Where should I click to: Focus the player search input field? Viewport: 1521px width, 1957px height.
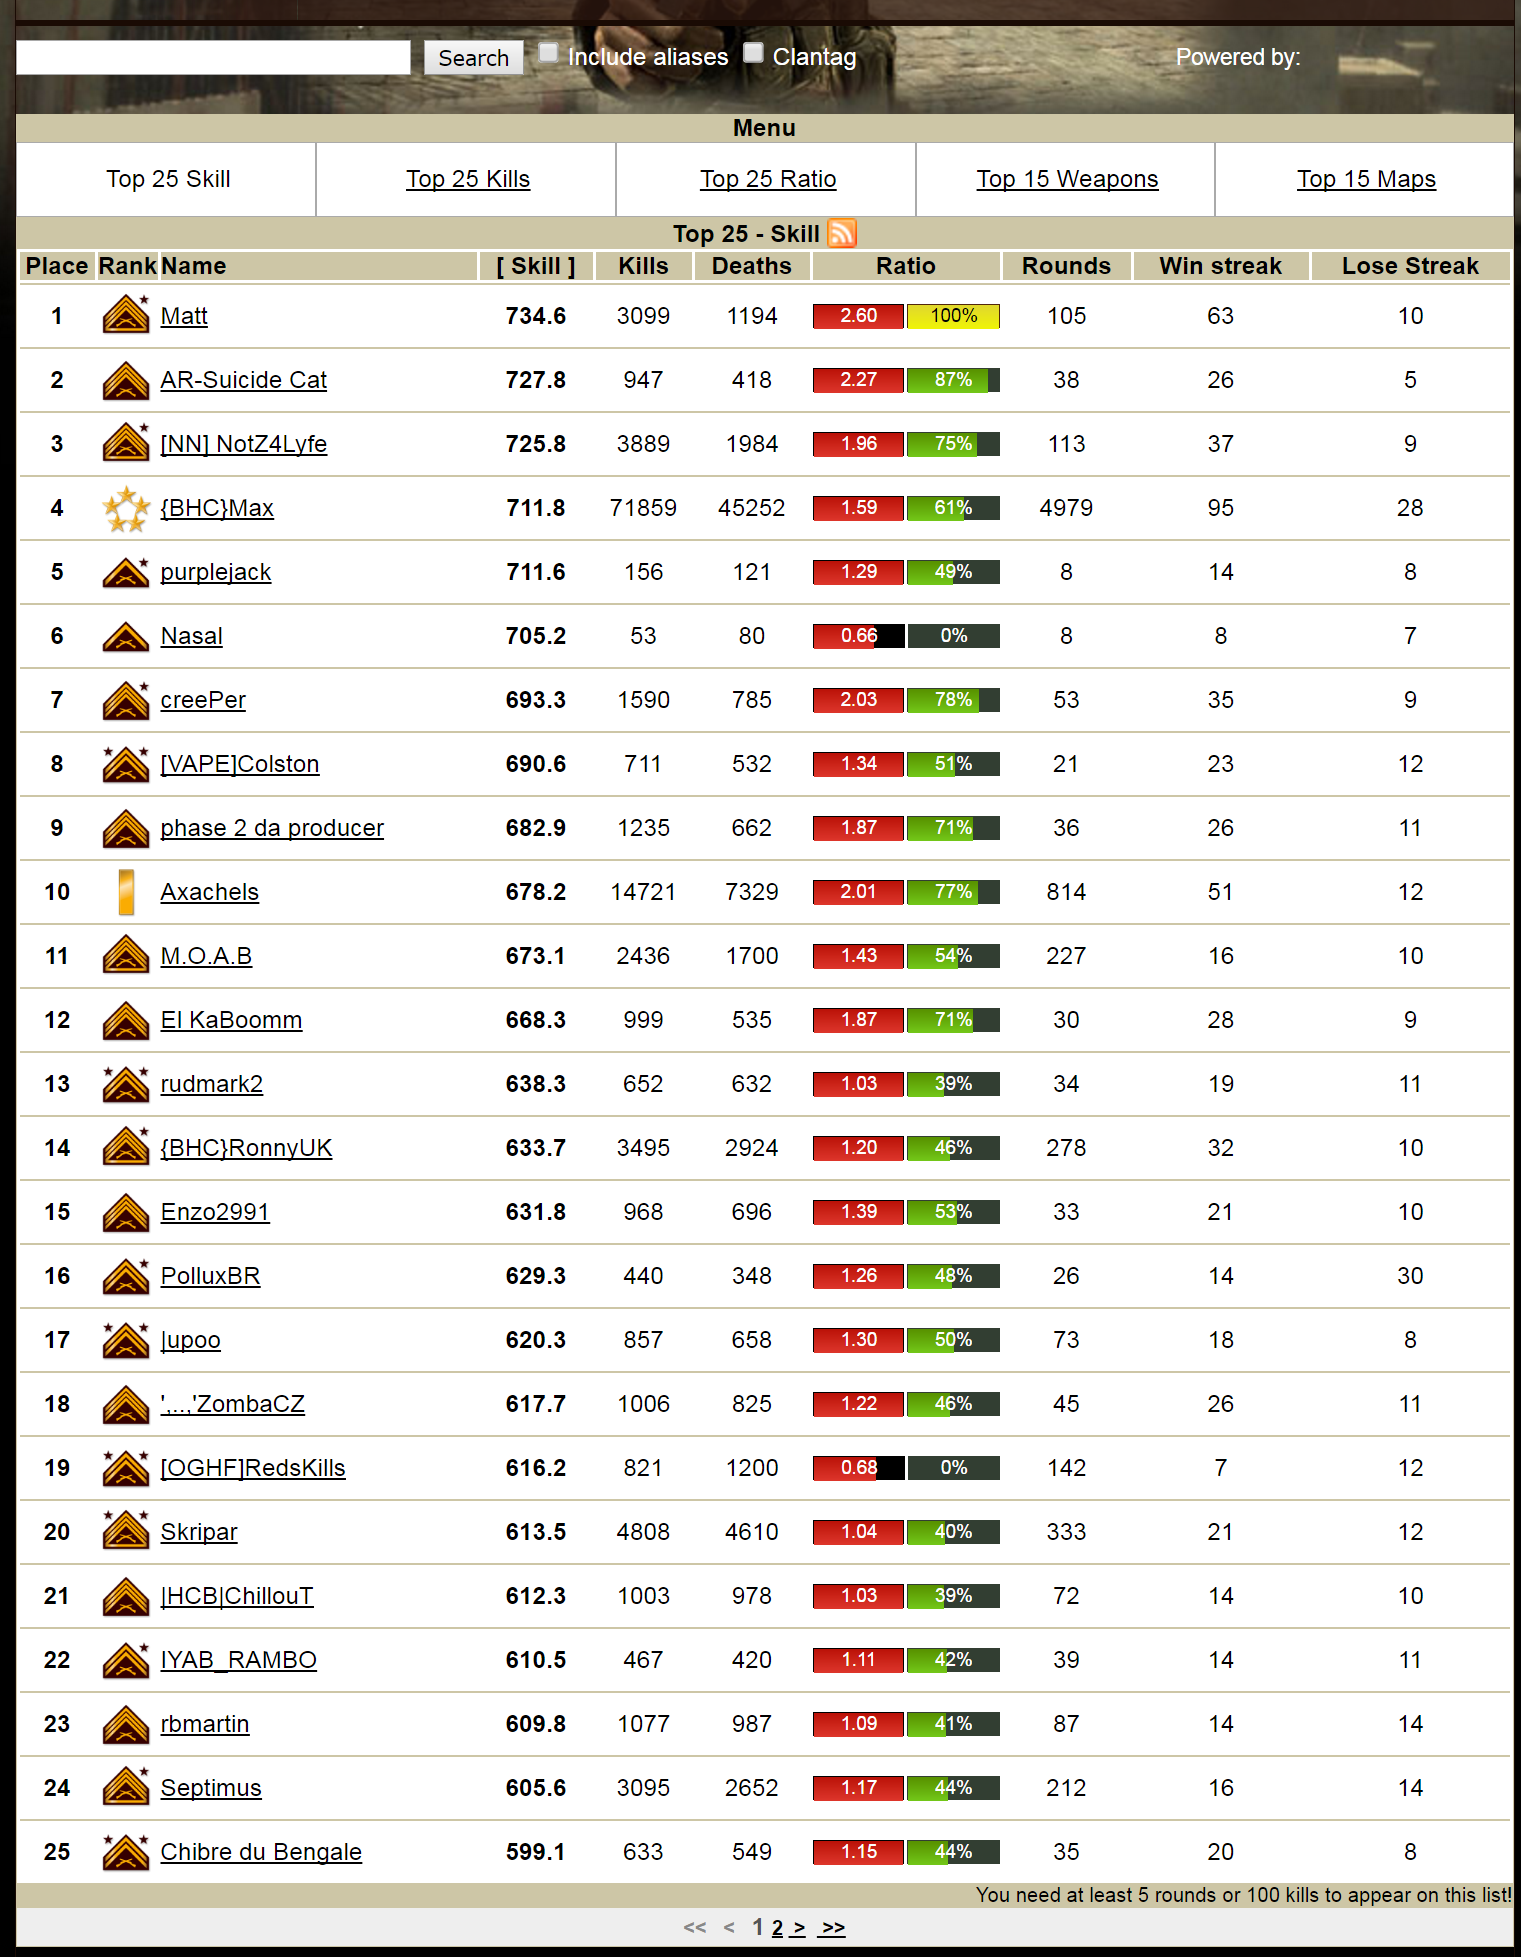pyautogui.click(x=213, y=57)
